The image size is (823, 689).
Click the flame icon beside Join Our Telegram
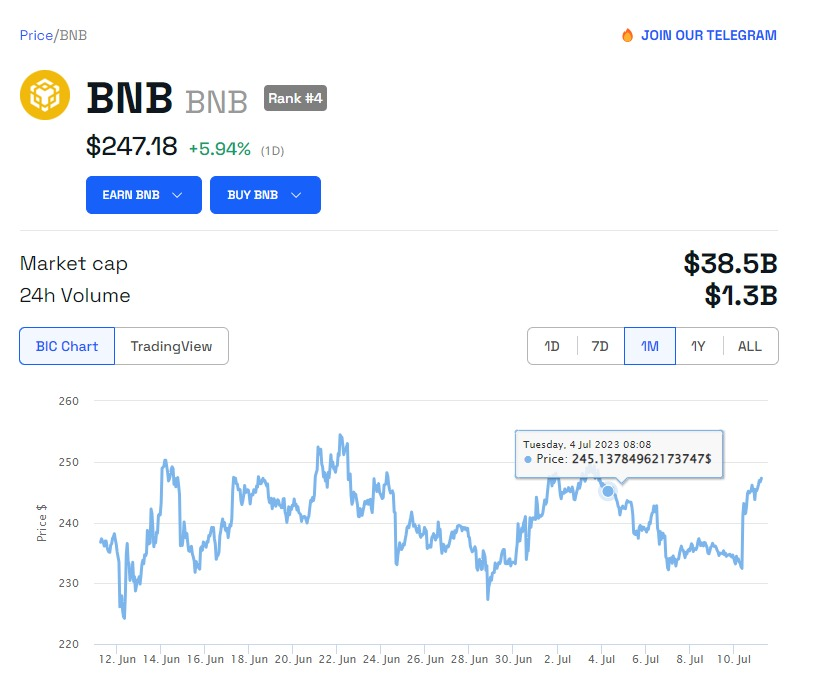point(627,35)
